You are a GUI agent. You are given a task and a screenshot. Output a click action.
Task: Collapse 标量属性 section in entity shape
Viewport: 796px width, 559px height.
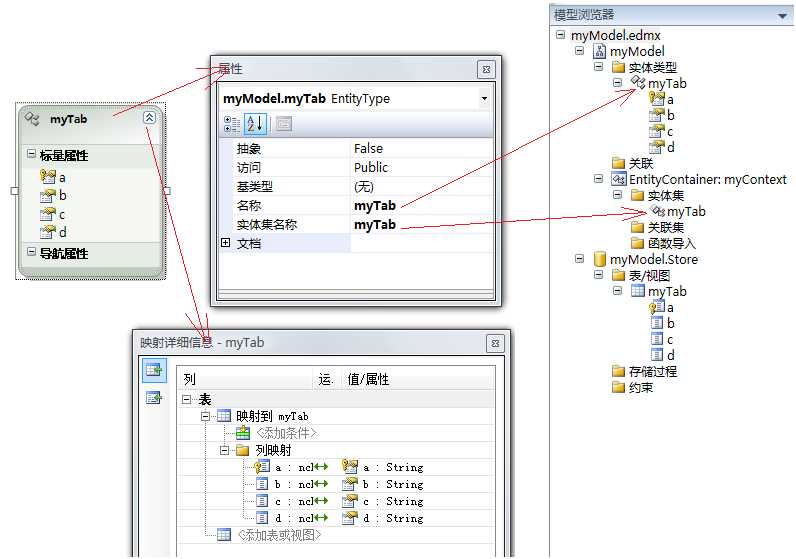31,153
